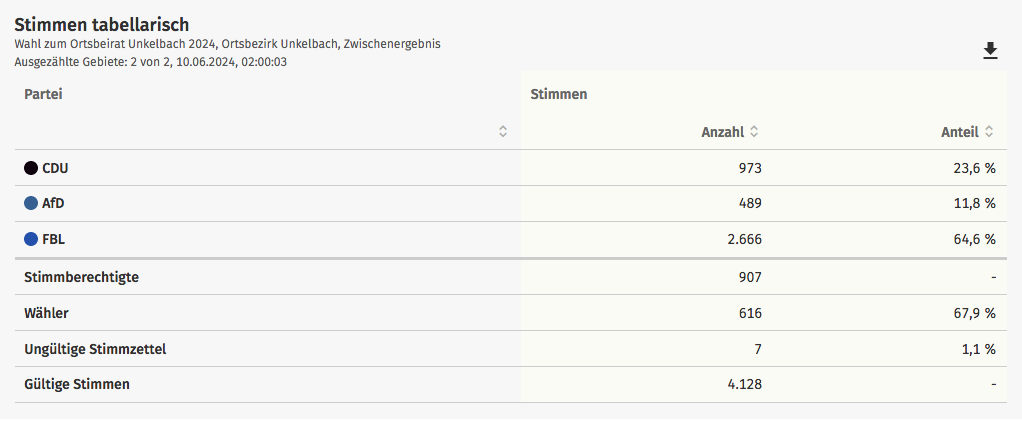Sort by Anzahl sort arrows
Screen dimensions: 1022x421
point(753,132)
